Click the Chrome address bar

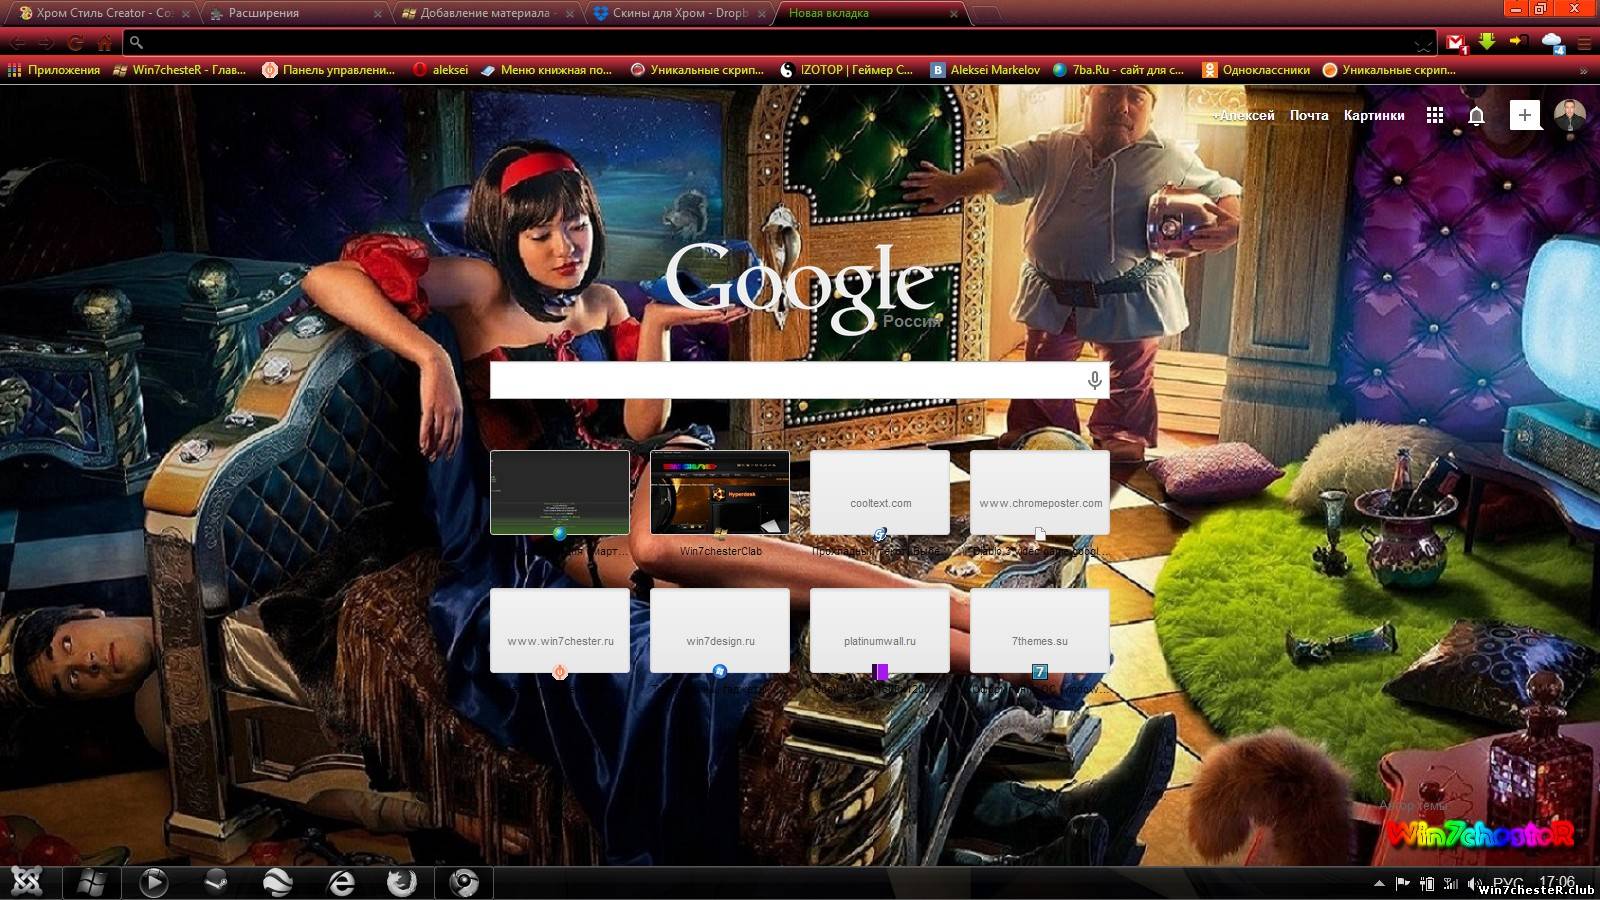(x=780, y=43)
